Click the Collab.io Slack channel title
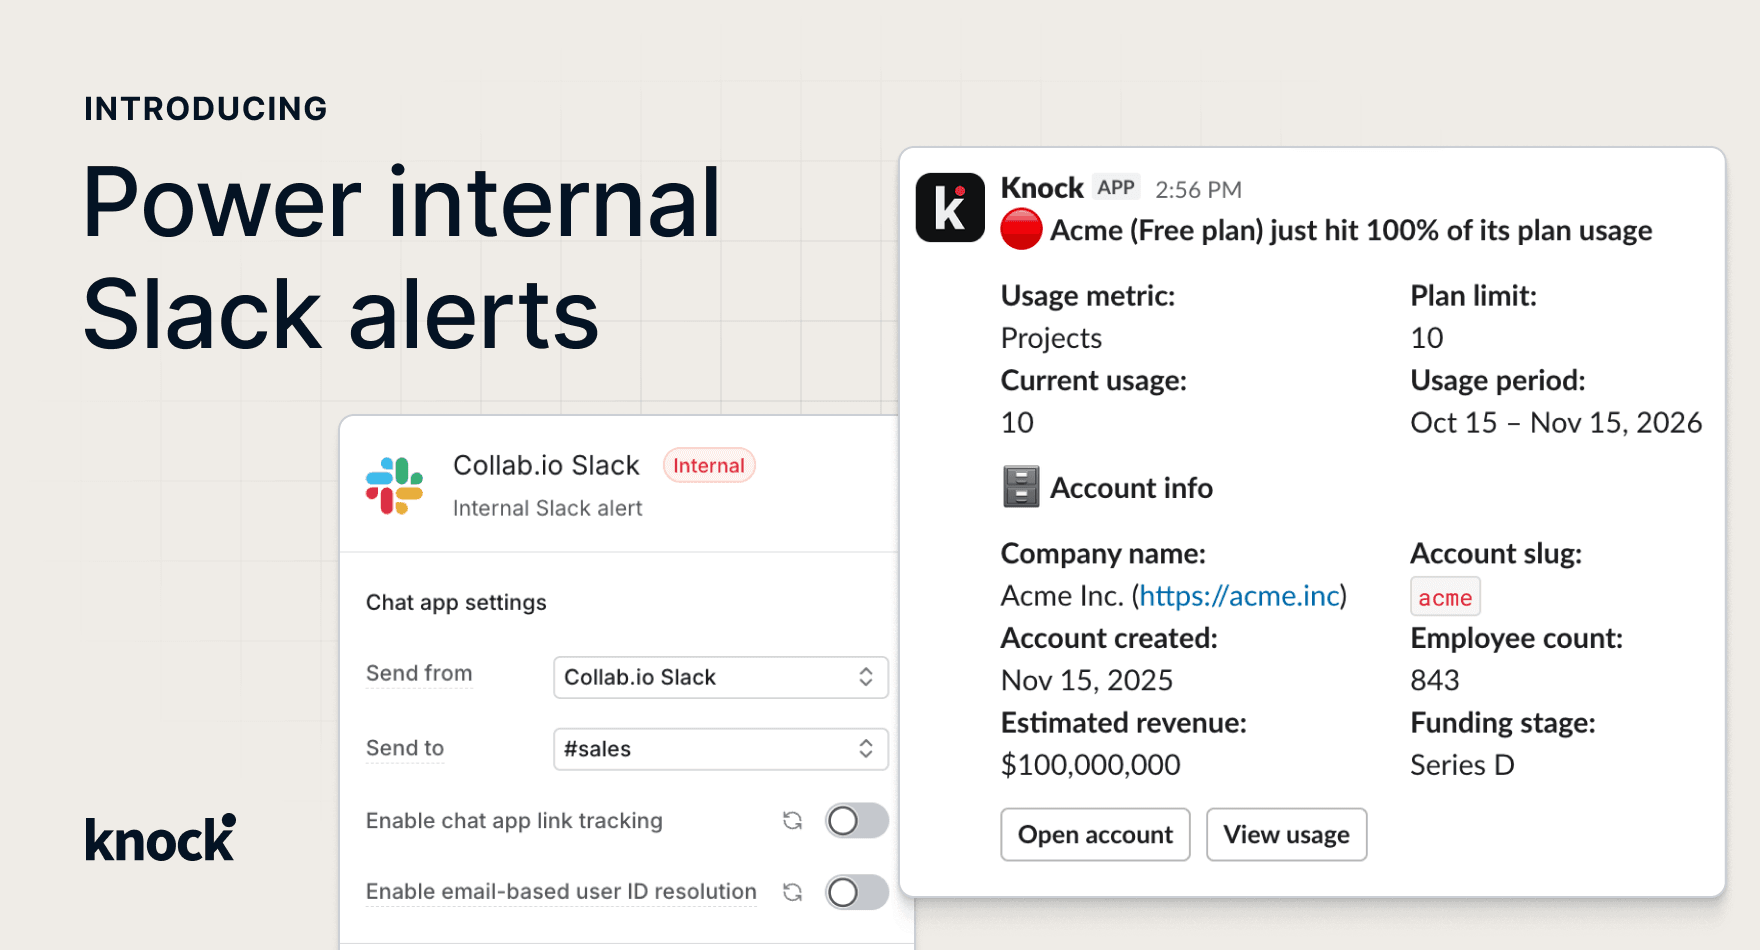The image size is (1760, 950). click(x=546, y=465)
